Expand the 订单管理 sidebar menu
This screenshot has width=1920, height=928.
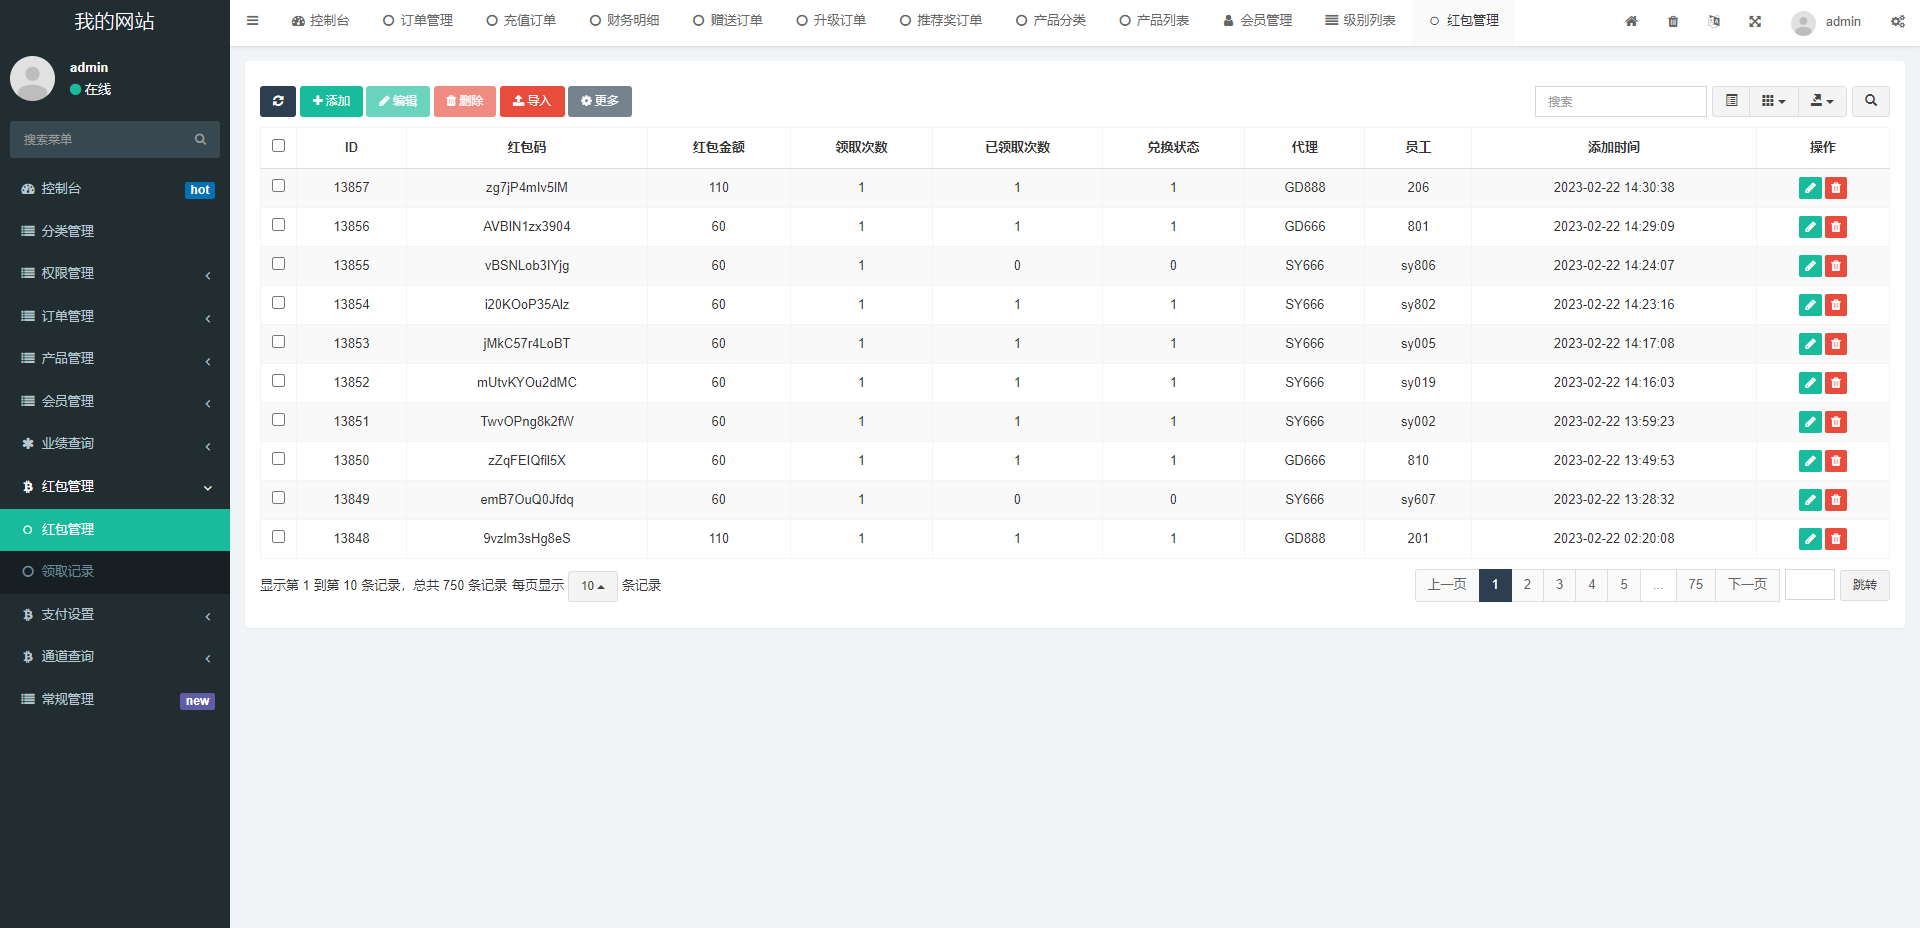pos(115,316)
